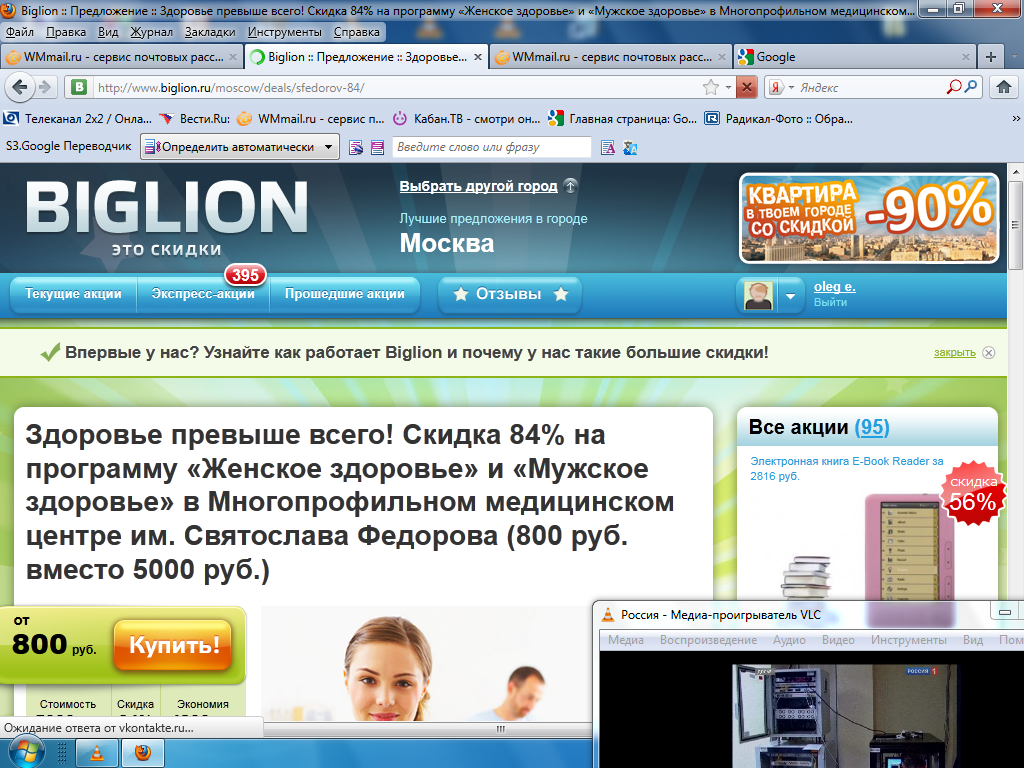This screenshot has height=768, width=1024.
Task: Click the up-arrow icon next to city selector
Action: [570, 186]
